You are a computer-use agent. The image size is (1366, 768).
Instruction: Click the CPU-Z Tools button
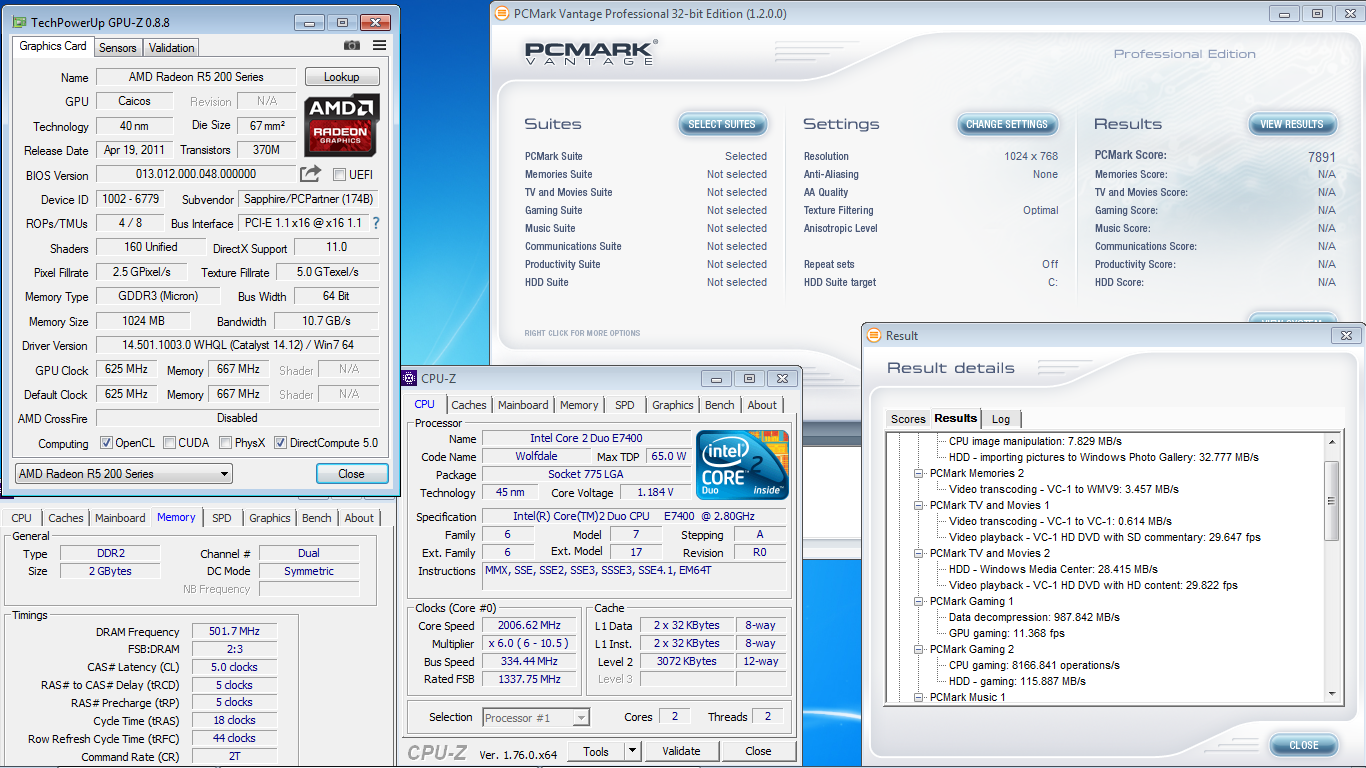596,751
